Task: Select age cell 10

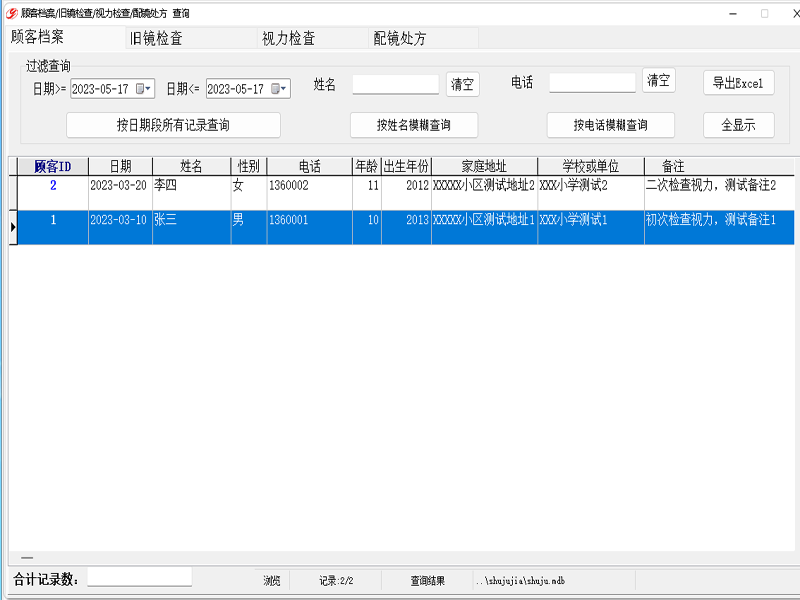Action: coord(366,227)
